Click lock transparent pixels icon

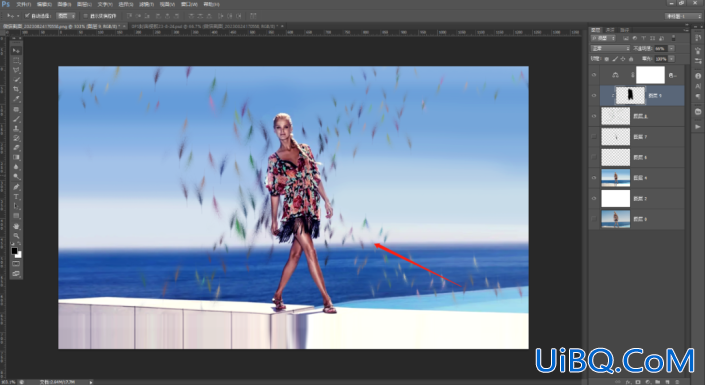click(607, 59)
